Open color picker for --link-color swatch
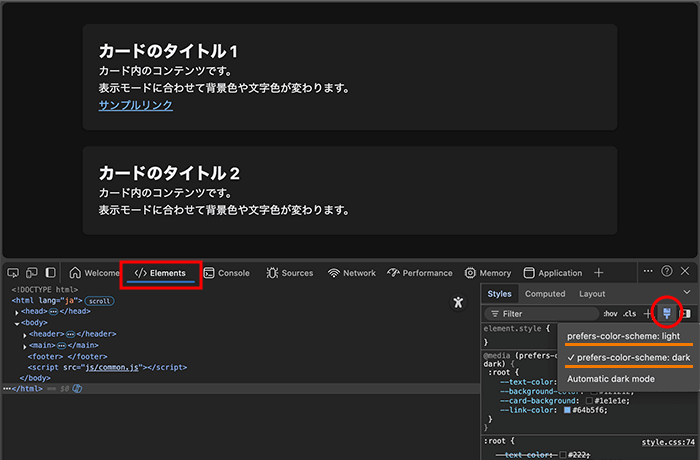The image size is (700, 460). coord(567,410)
